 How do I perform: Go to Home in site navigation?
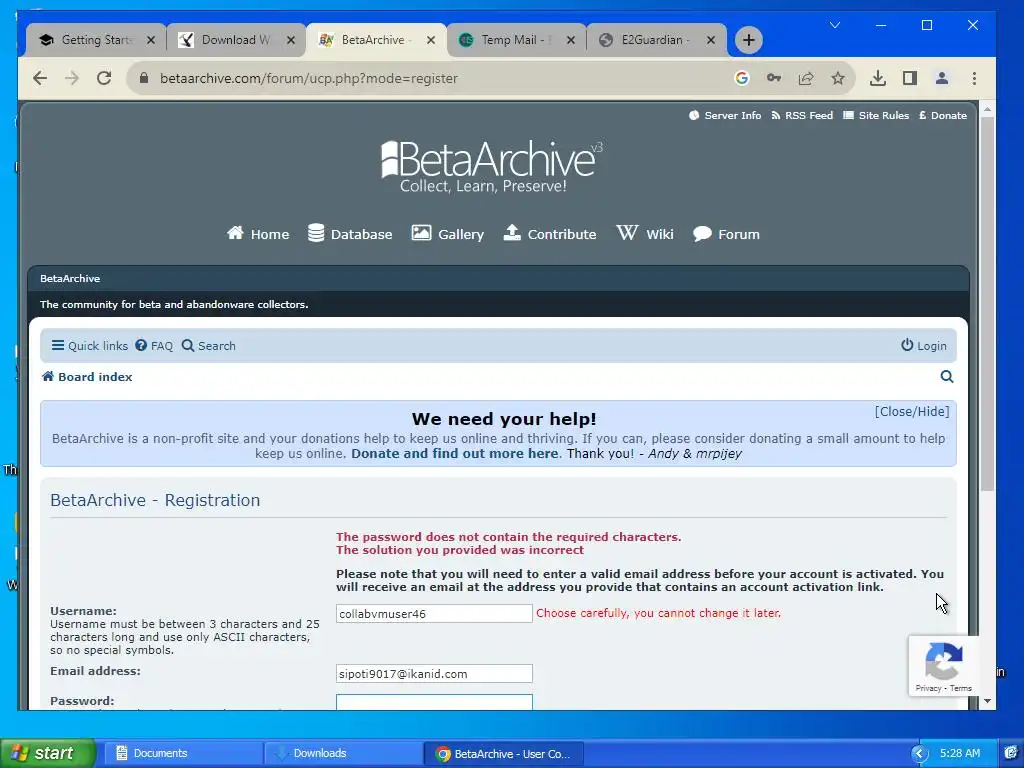(258, 234)
